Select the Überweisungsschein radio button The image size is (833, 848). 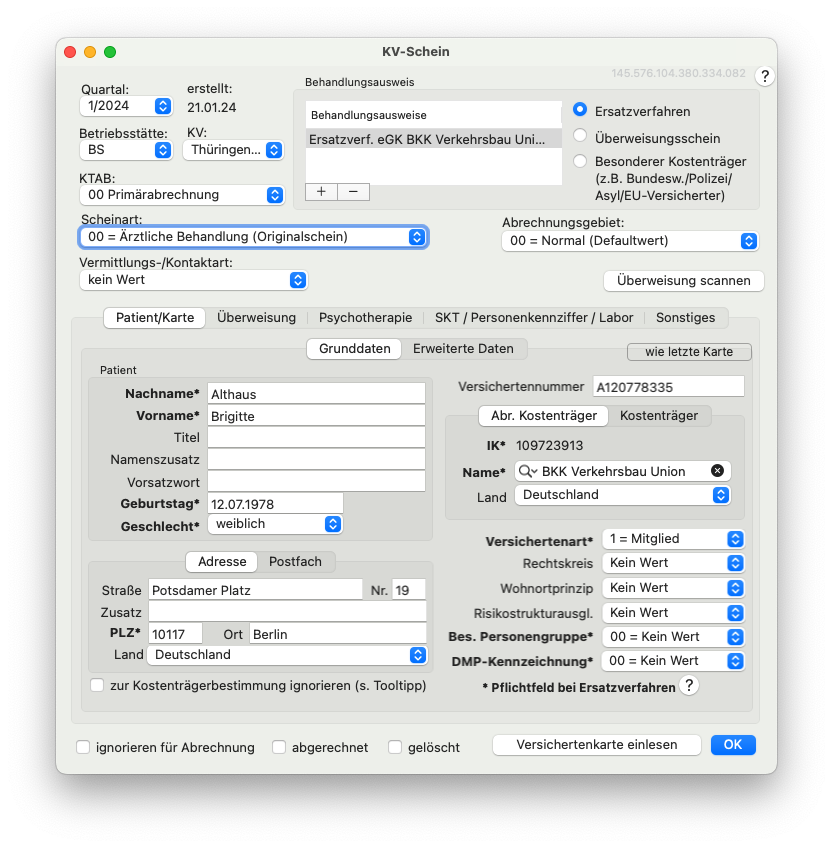[580, 136]
